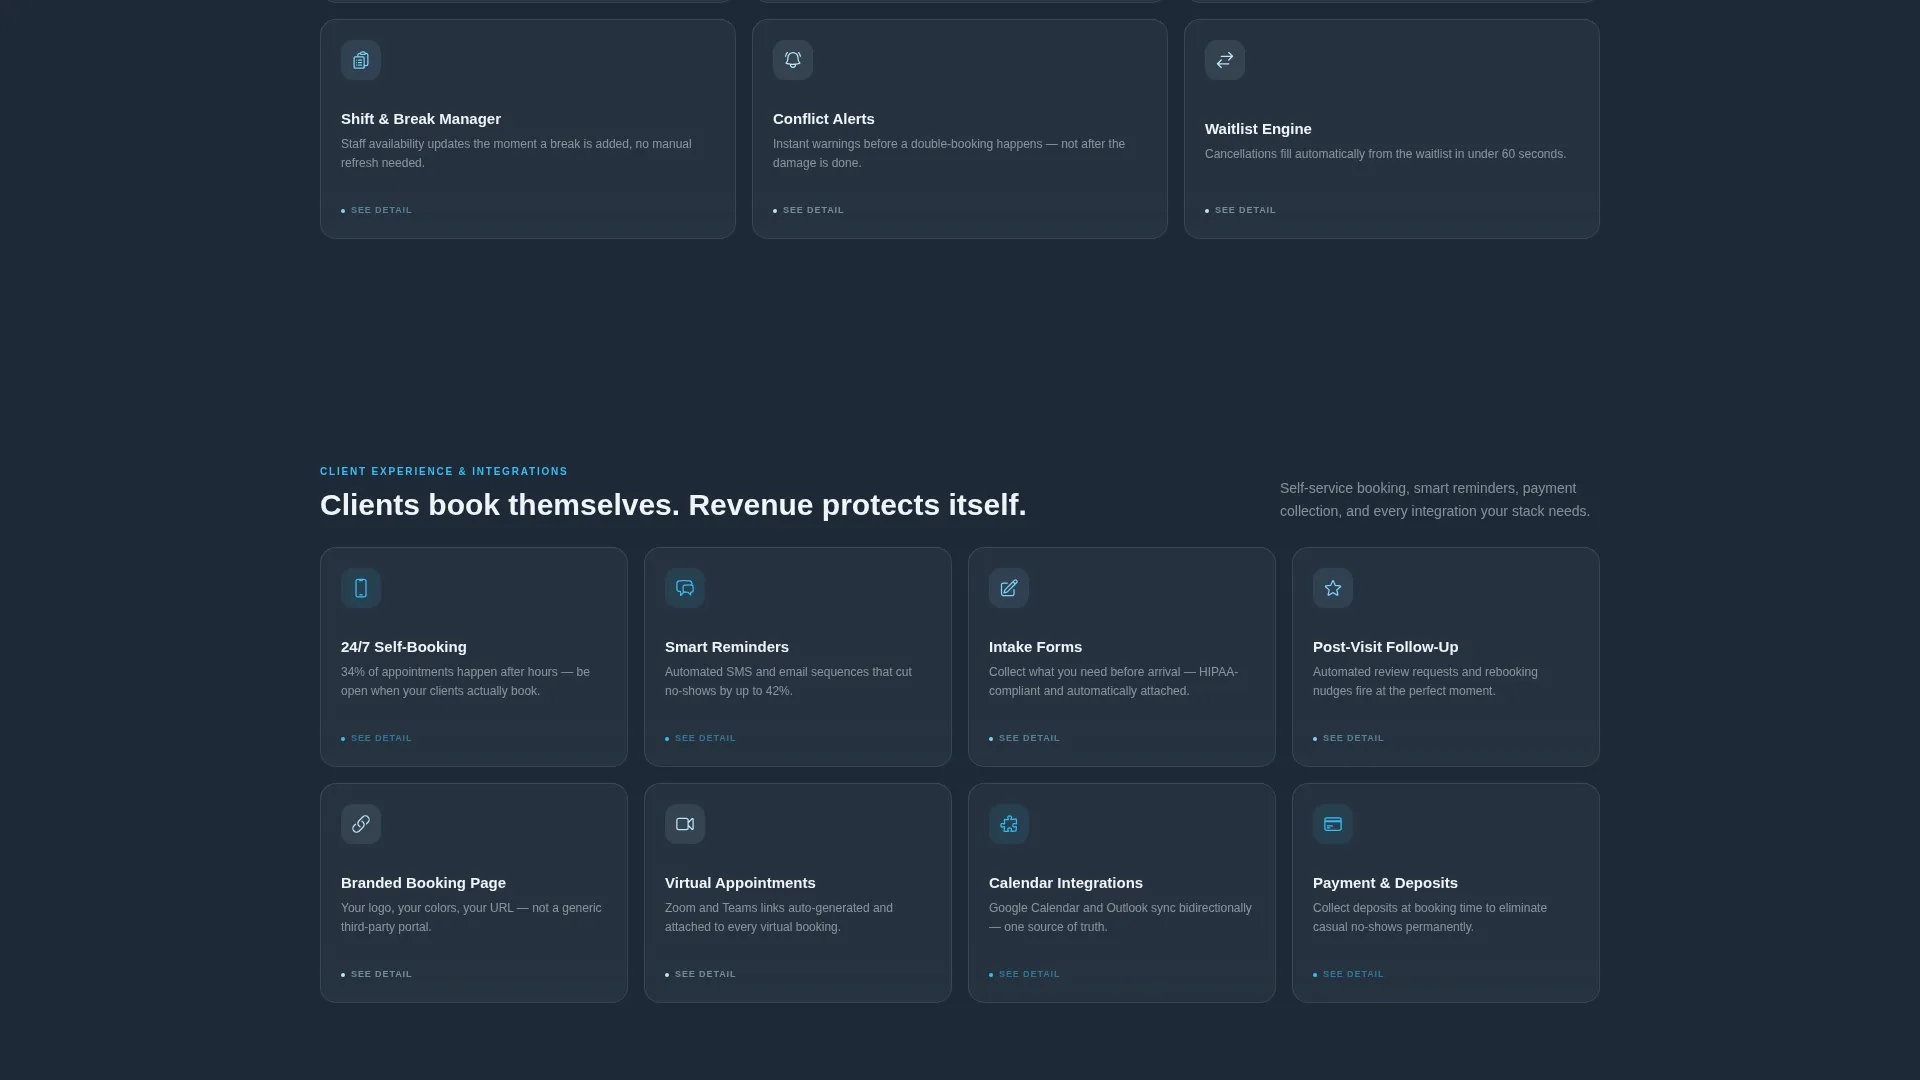The width and height of the screenshot is (1920, 1080).
Task: Select the Post-Visit Follow-Up title
Action: (1386, 647)
